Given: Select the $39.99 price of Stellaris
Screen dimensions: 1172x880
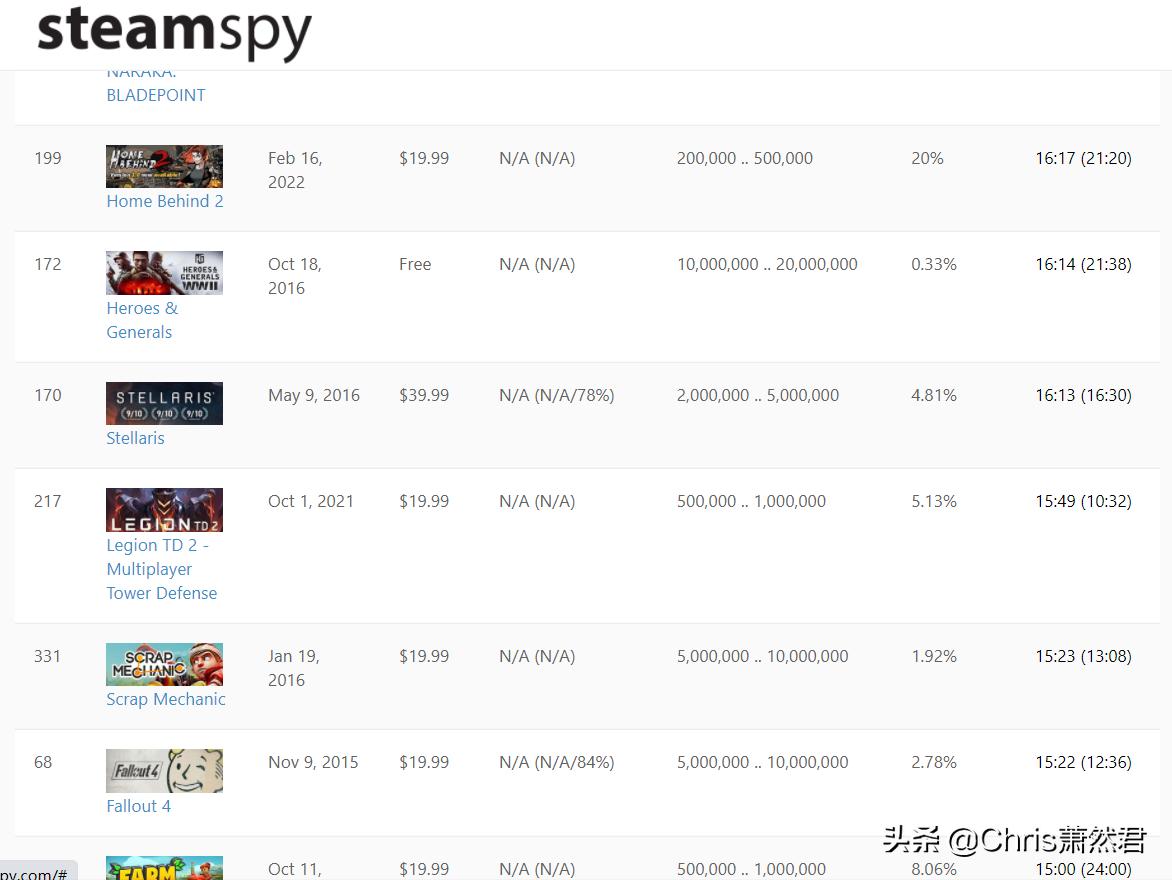Looking at the screenshot, I should pos(424,396).
